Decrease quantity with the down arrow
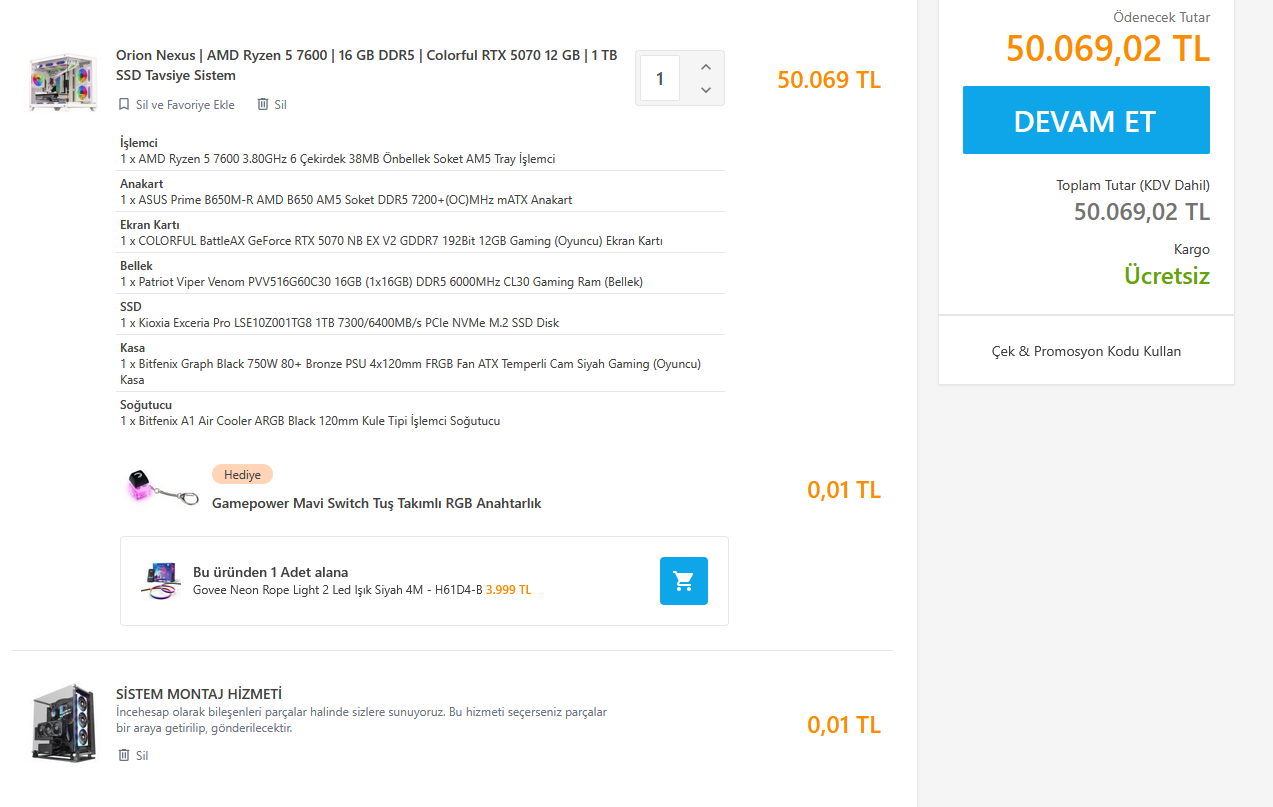 tap(706, 90)
